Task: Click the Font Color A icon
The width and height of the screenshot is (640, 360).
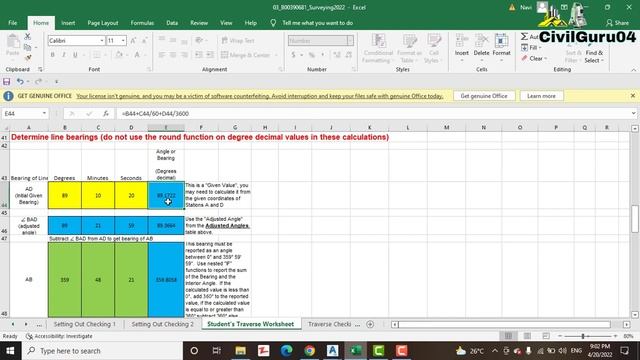Action: pyautogui.click(x=137, y=55)
